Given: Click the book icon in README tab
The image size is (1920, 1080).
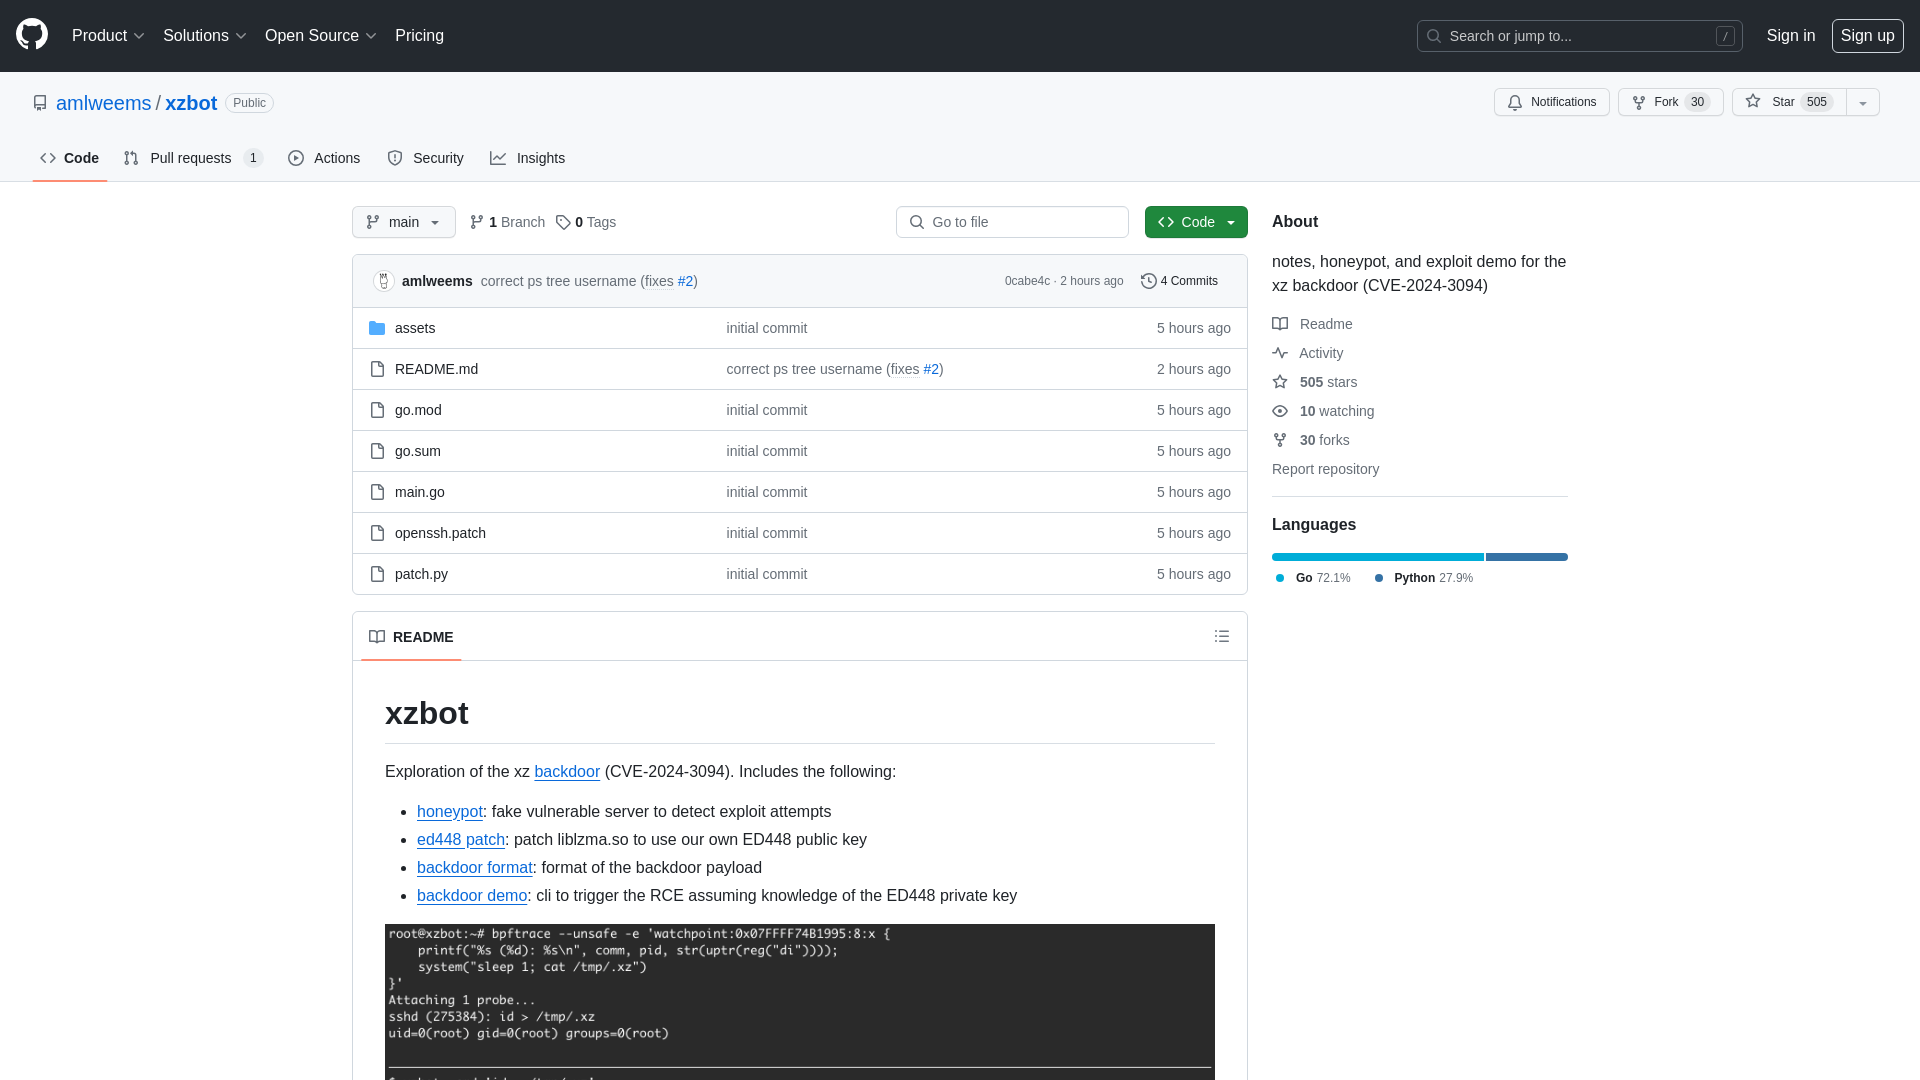Looking at the screenshot, I should pos(377,637).
